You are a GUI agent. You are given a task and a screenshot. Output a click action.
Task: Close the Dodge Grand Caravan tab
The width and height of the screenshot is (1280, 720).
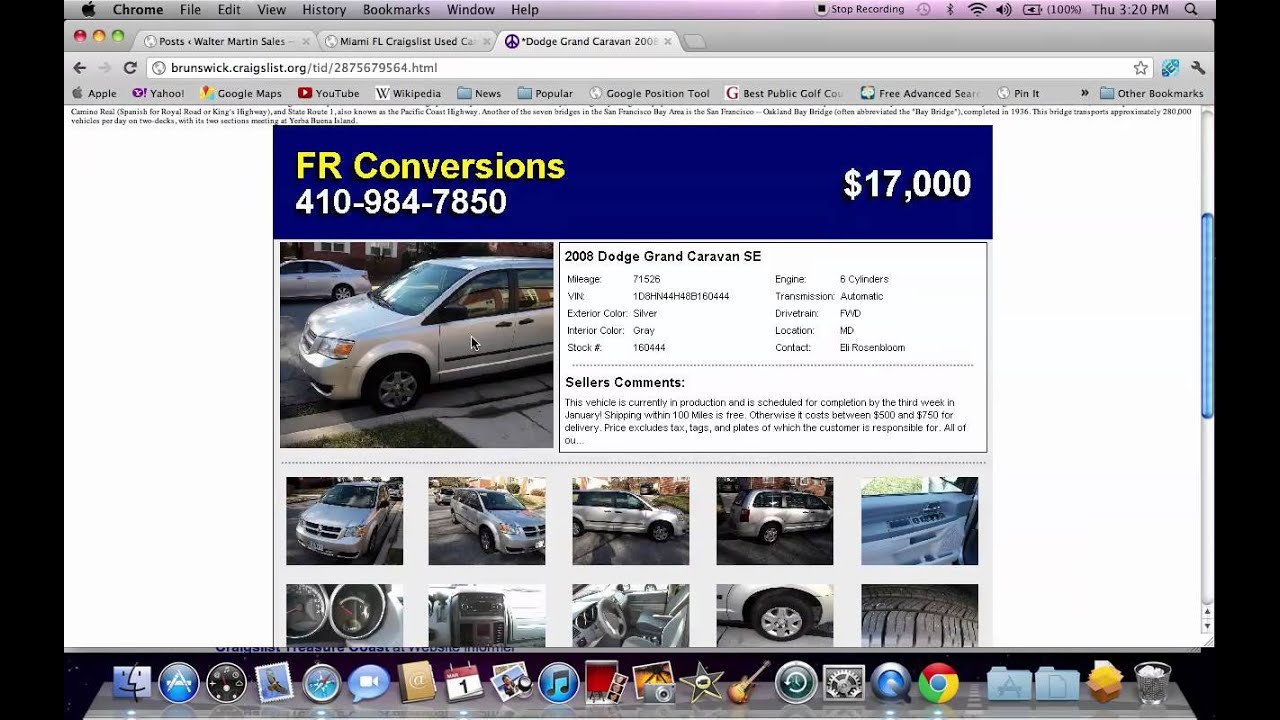(667, 42)
